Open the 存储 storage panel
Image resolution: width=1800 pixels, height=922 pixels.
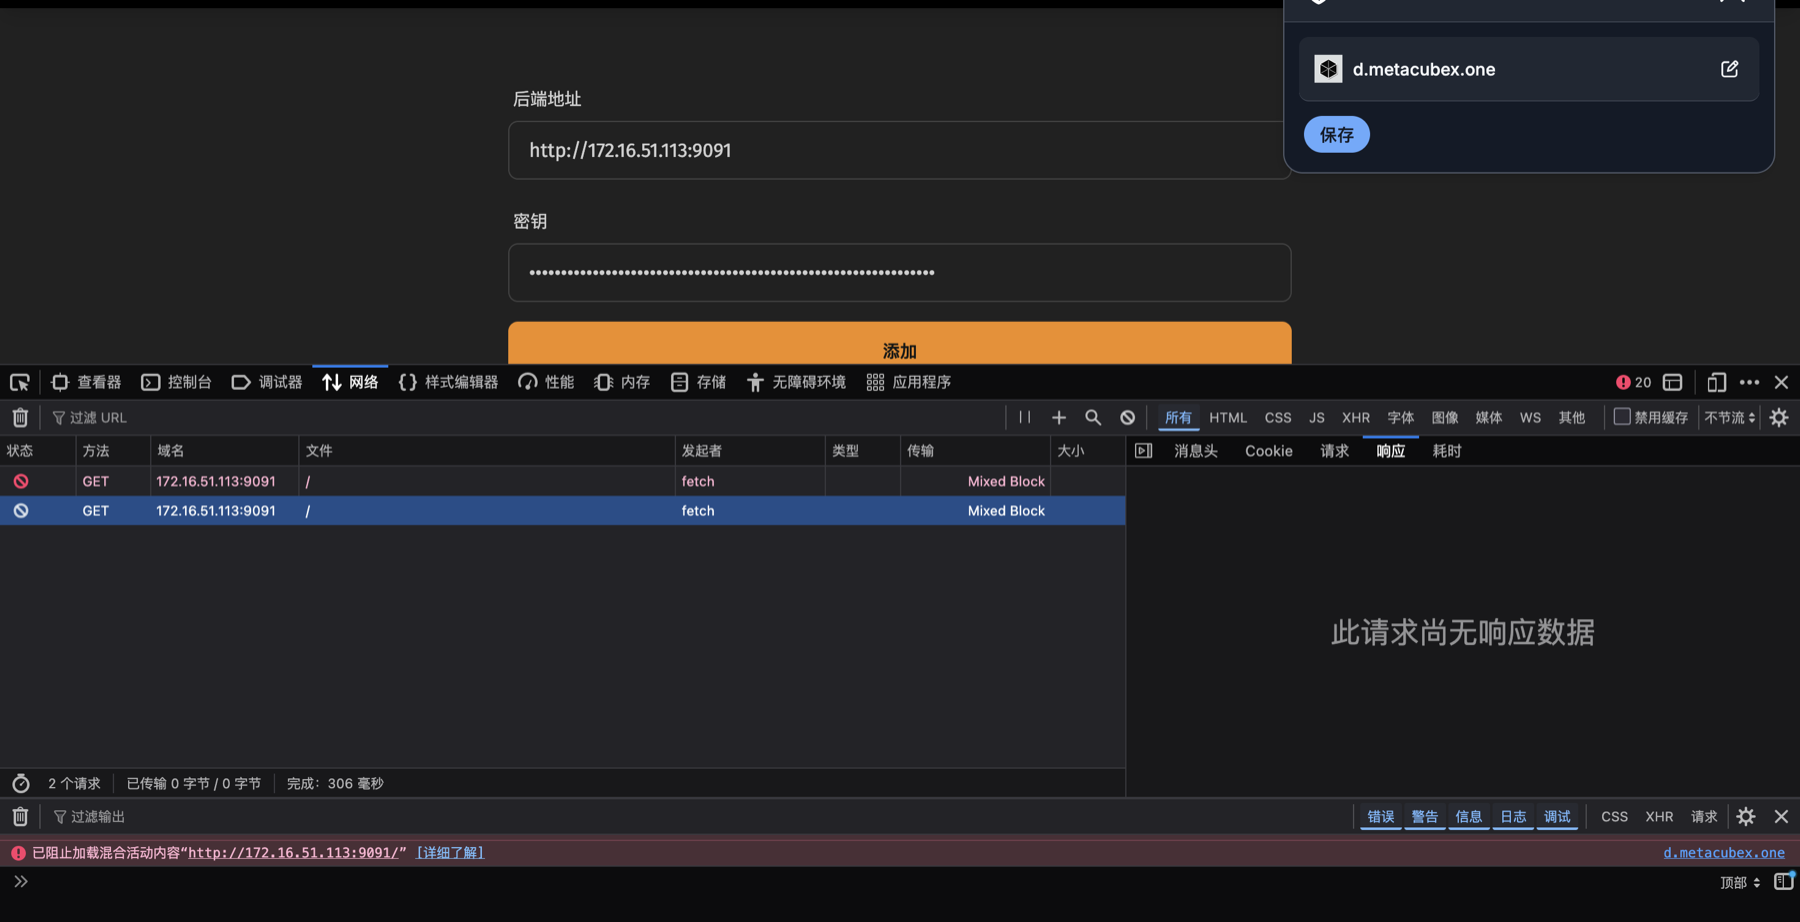698,382
